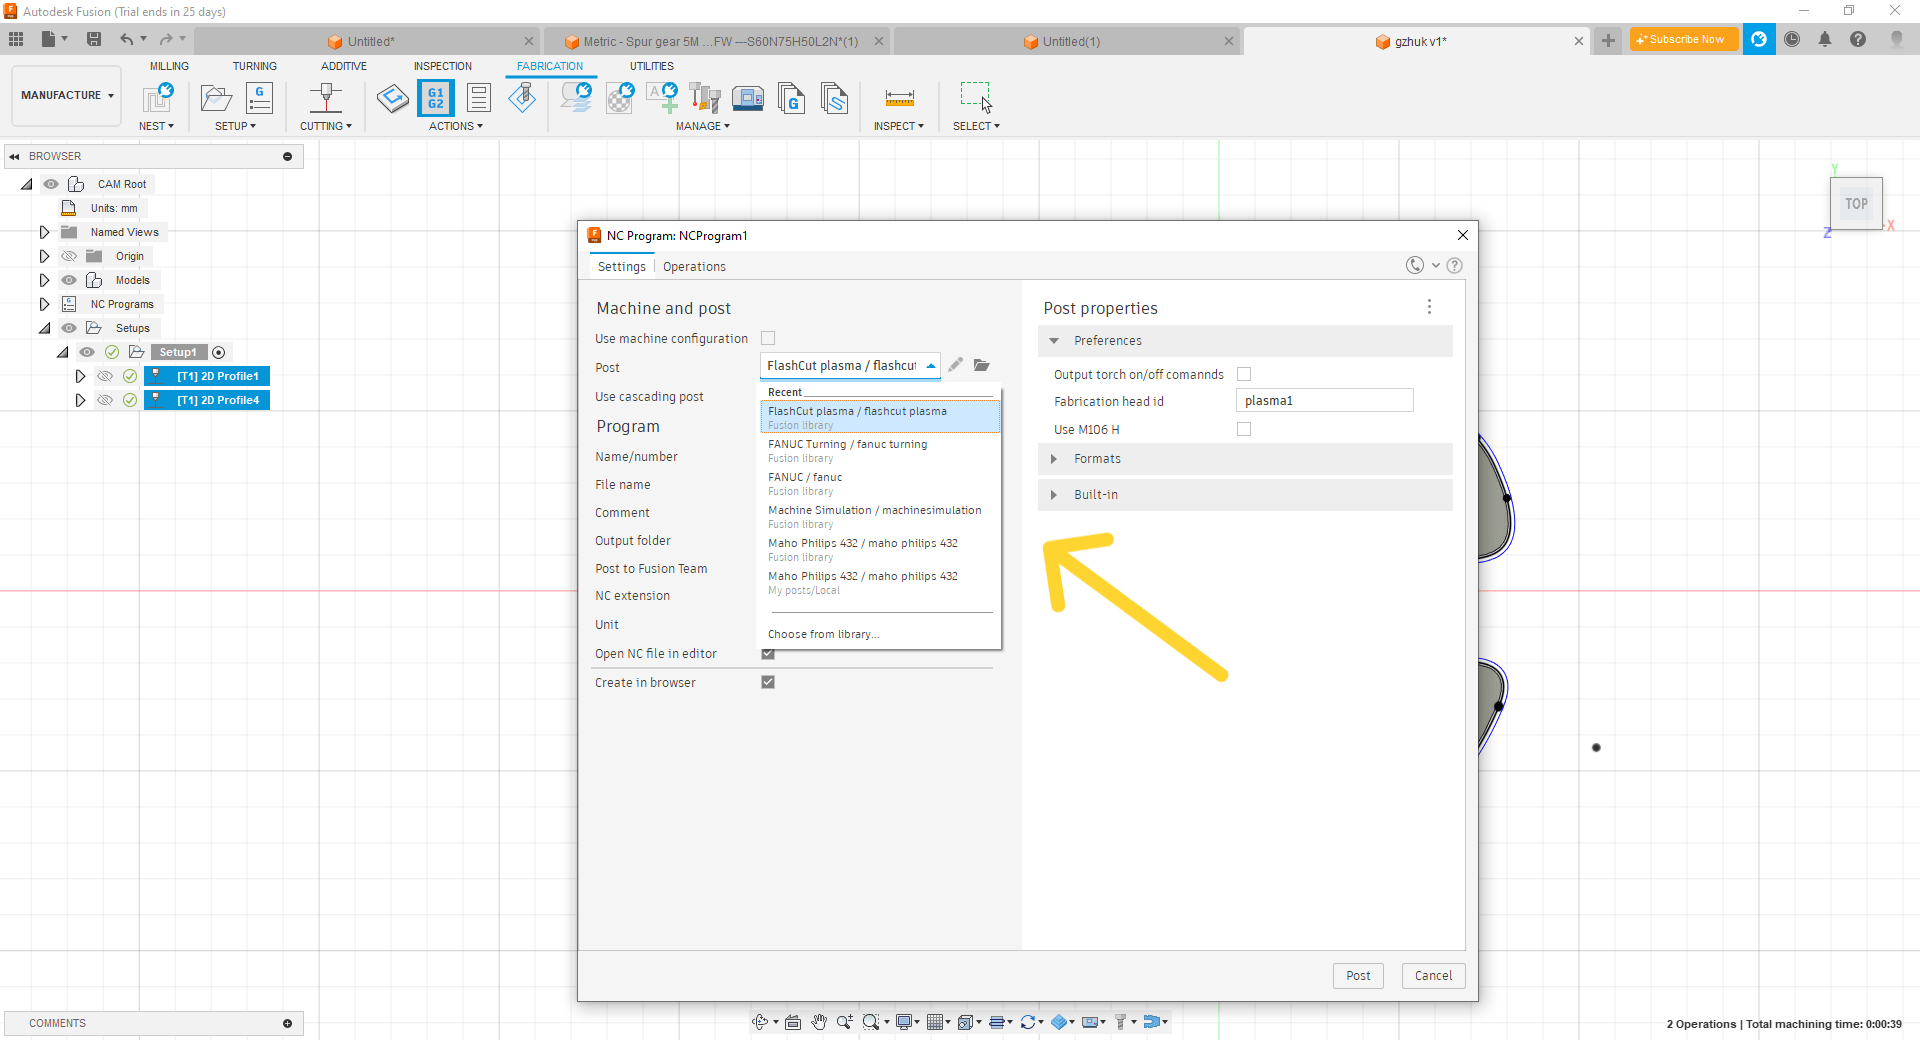Image resolution: width=1920 pixels, height=1040 pixels.
Task: Check Output torch on/off commands
Action: tap(1244, 374)
